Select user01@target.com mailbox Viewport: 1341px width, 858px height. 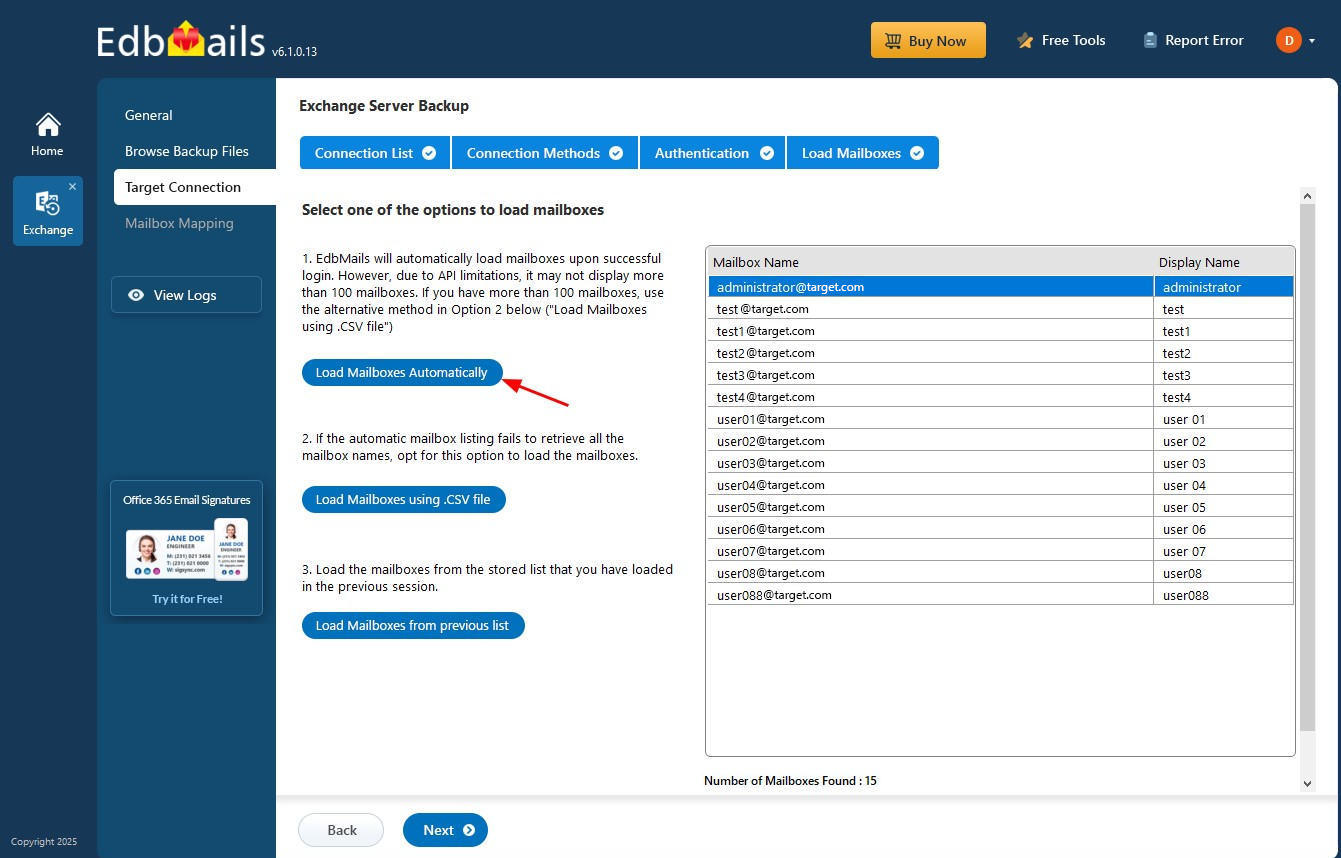coord(1001,419)
